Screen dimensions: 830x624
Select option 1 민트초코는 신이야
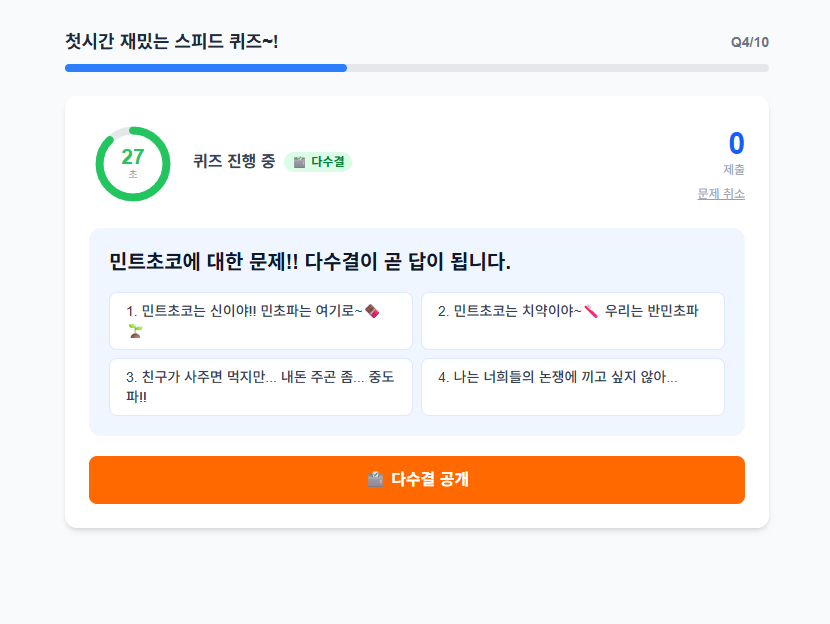pos(260,321)
